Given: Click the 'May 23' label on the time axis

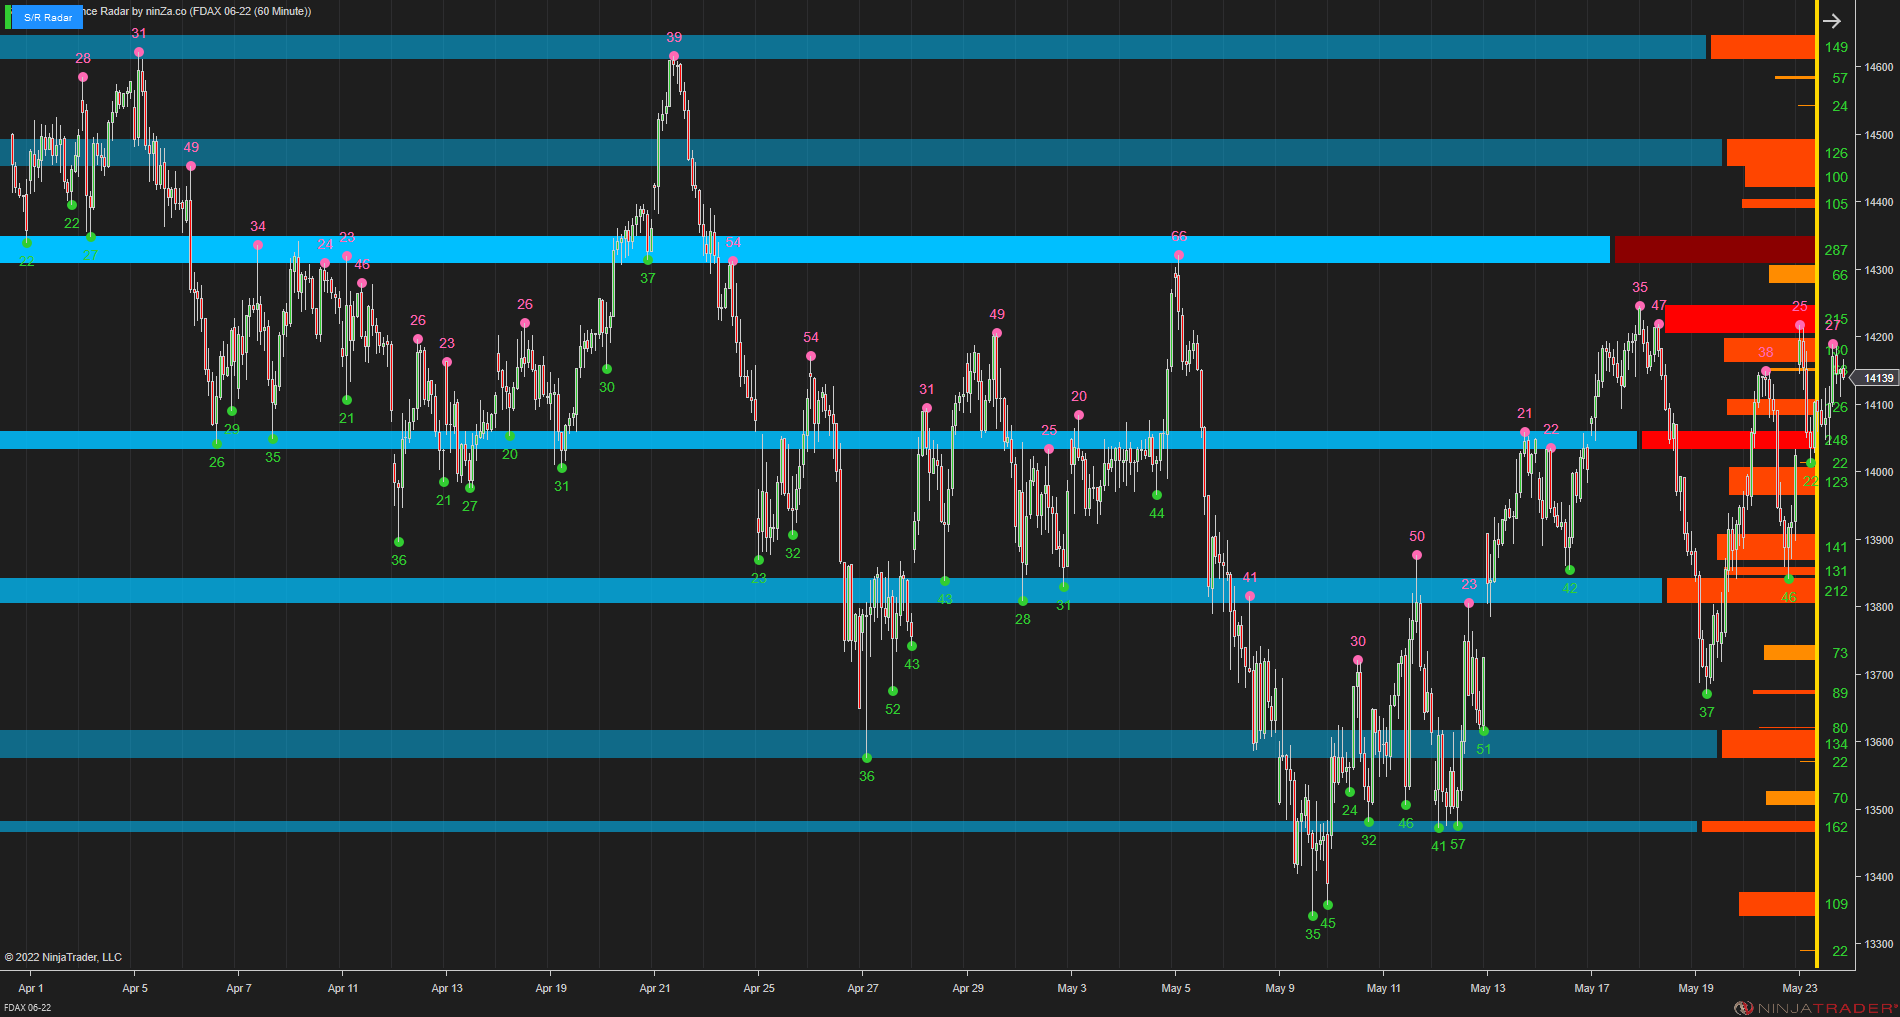Looking at the screenshot, I should pos(1800,988).
